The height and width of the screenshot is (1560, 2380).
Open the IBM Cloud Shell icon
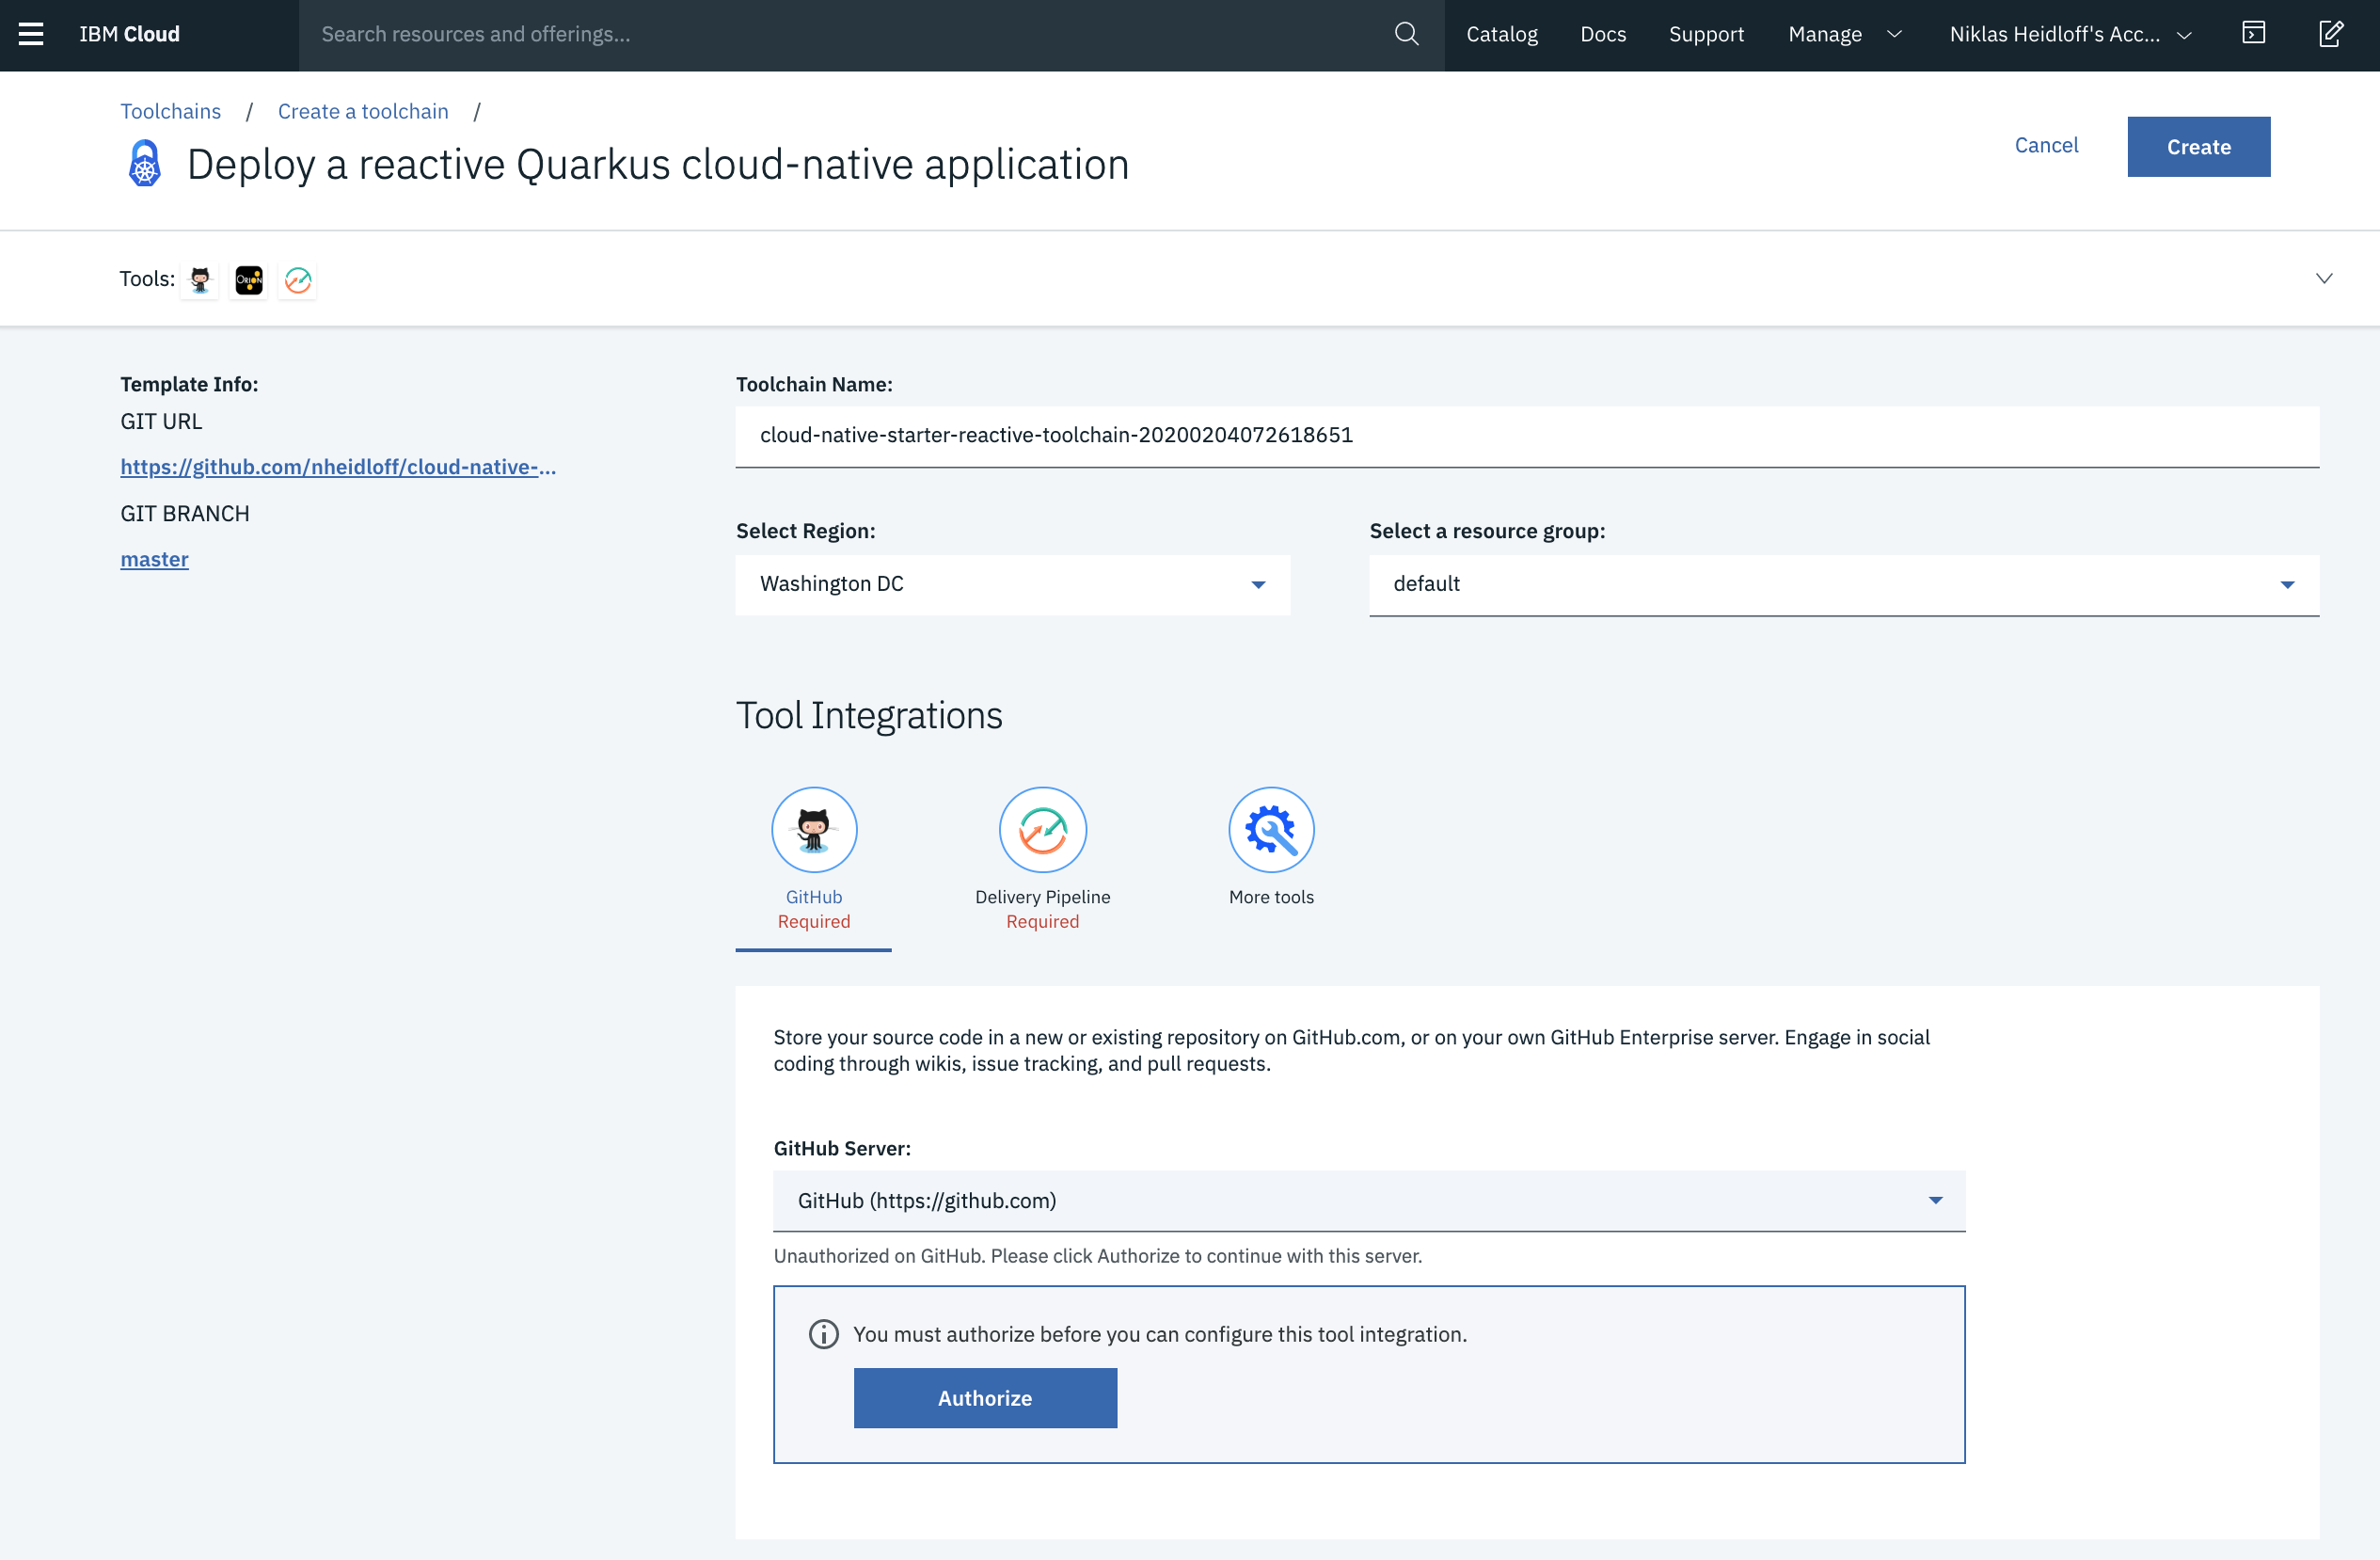pos(2253,34)
